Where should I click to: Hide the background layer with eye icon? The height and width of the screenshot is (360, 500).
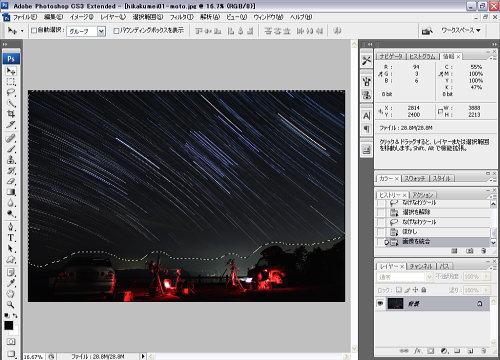click(x=380, y=304)
